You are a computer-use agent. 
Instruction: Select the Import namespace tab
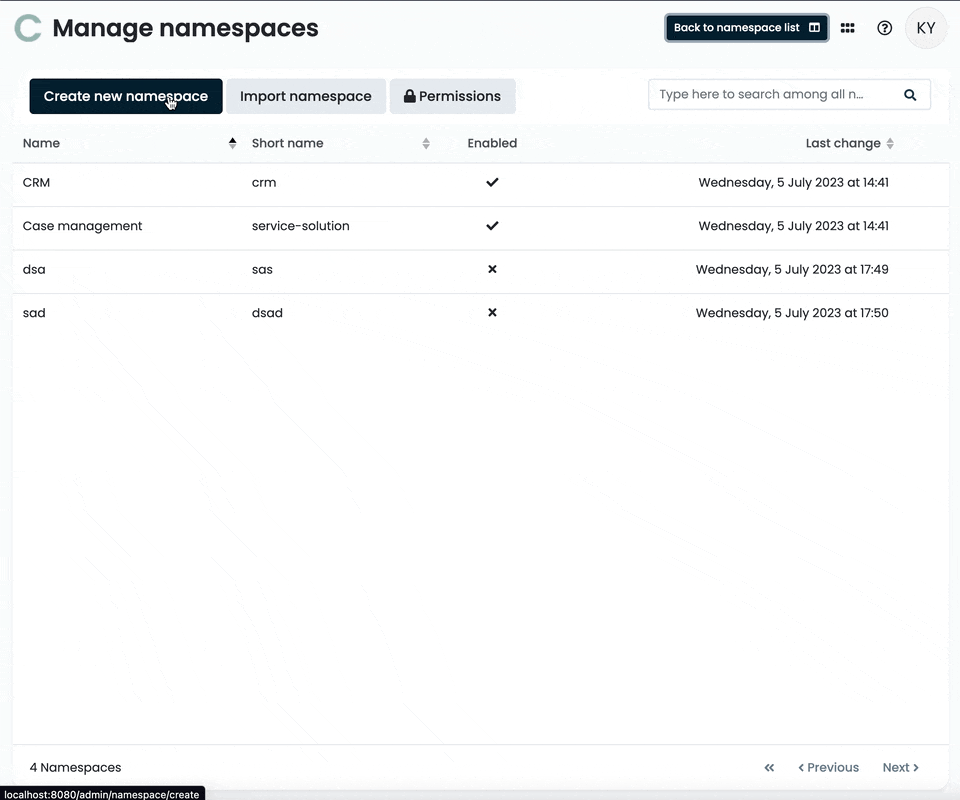[306, 96]
